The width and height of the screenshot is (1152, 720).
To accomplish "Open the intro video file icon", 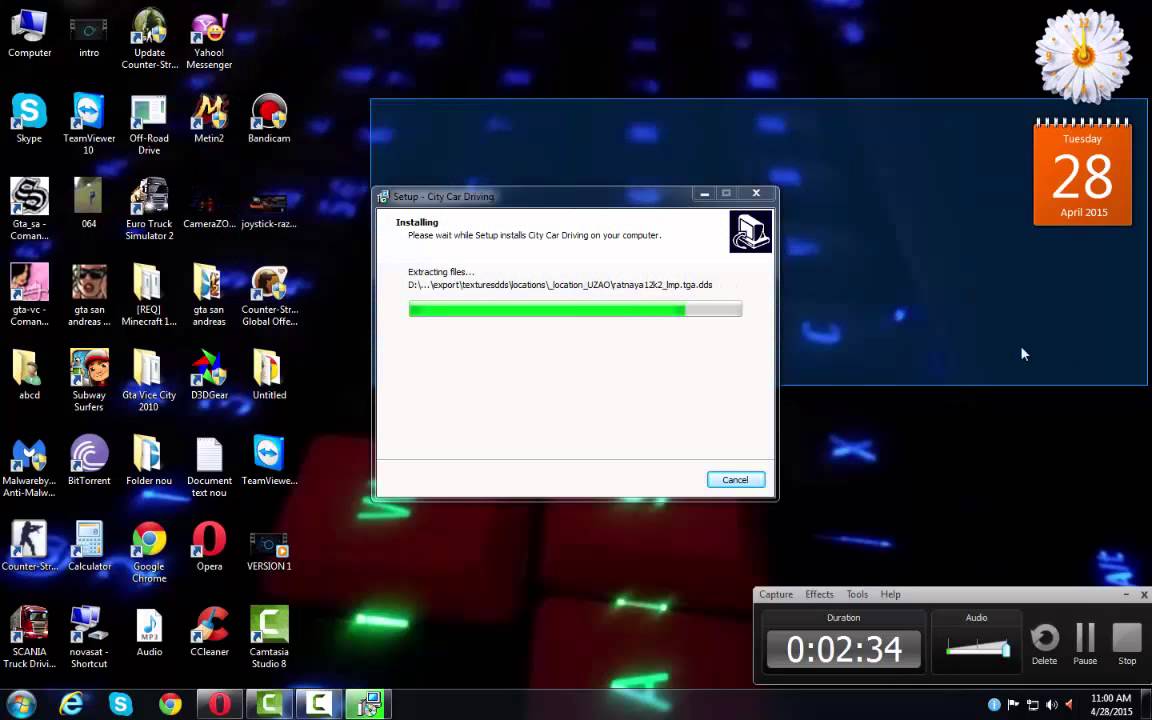I will 89,33.
